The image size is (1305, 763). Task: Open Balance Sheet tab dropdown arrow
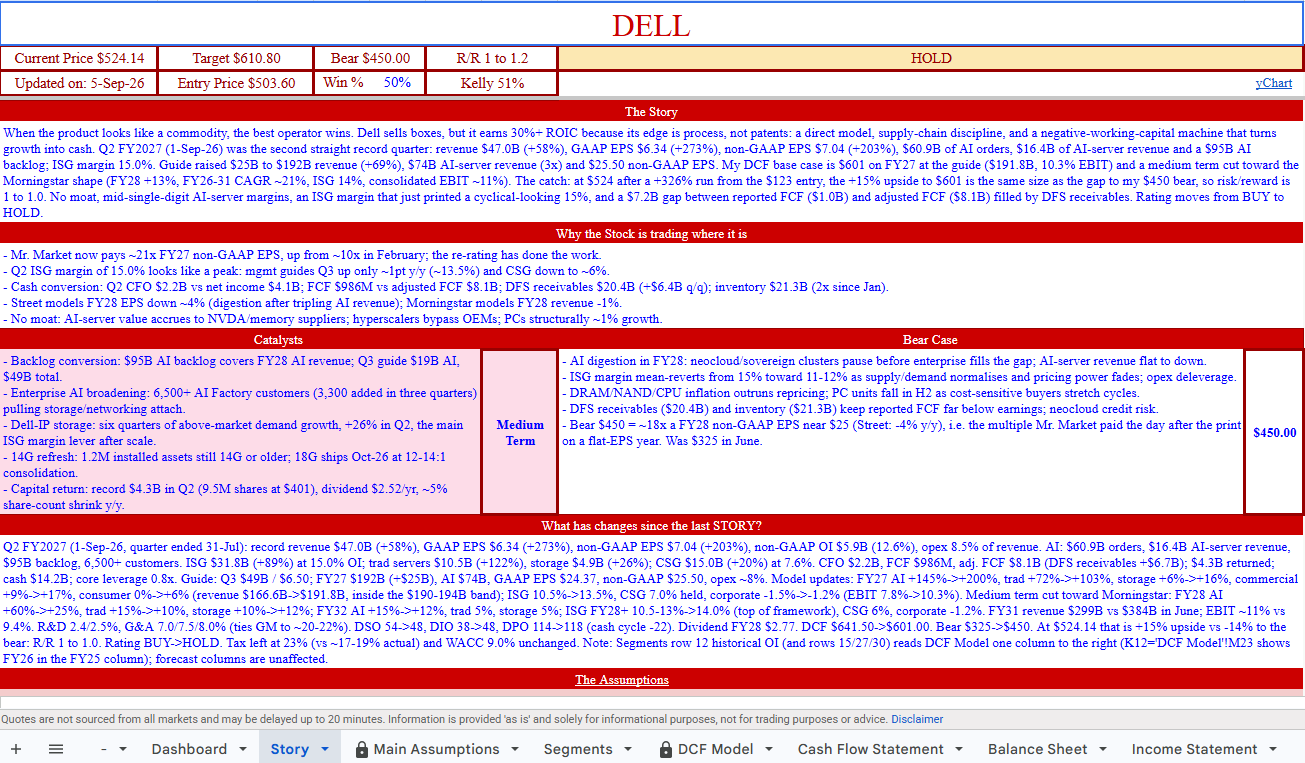[1103, 749]
